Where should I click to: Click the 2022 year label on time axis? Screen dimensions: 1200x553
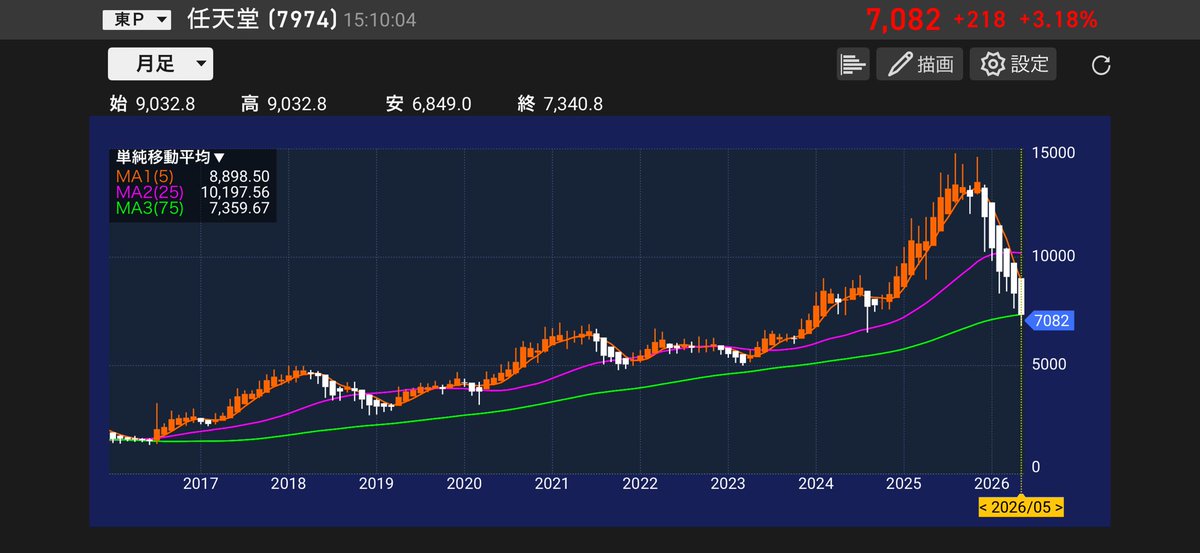coord(640,484)
